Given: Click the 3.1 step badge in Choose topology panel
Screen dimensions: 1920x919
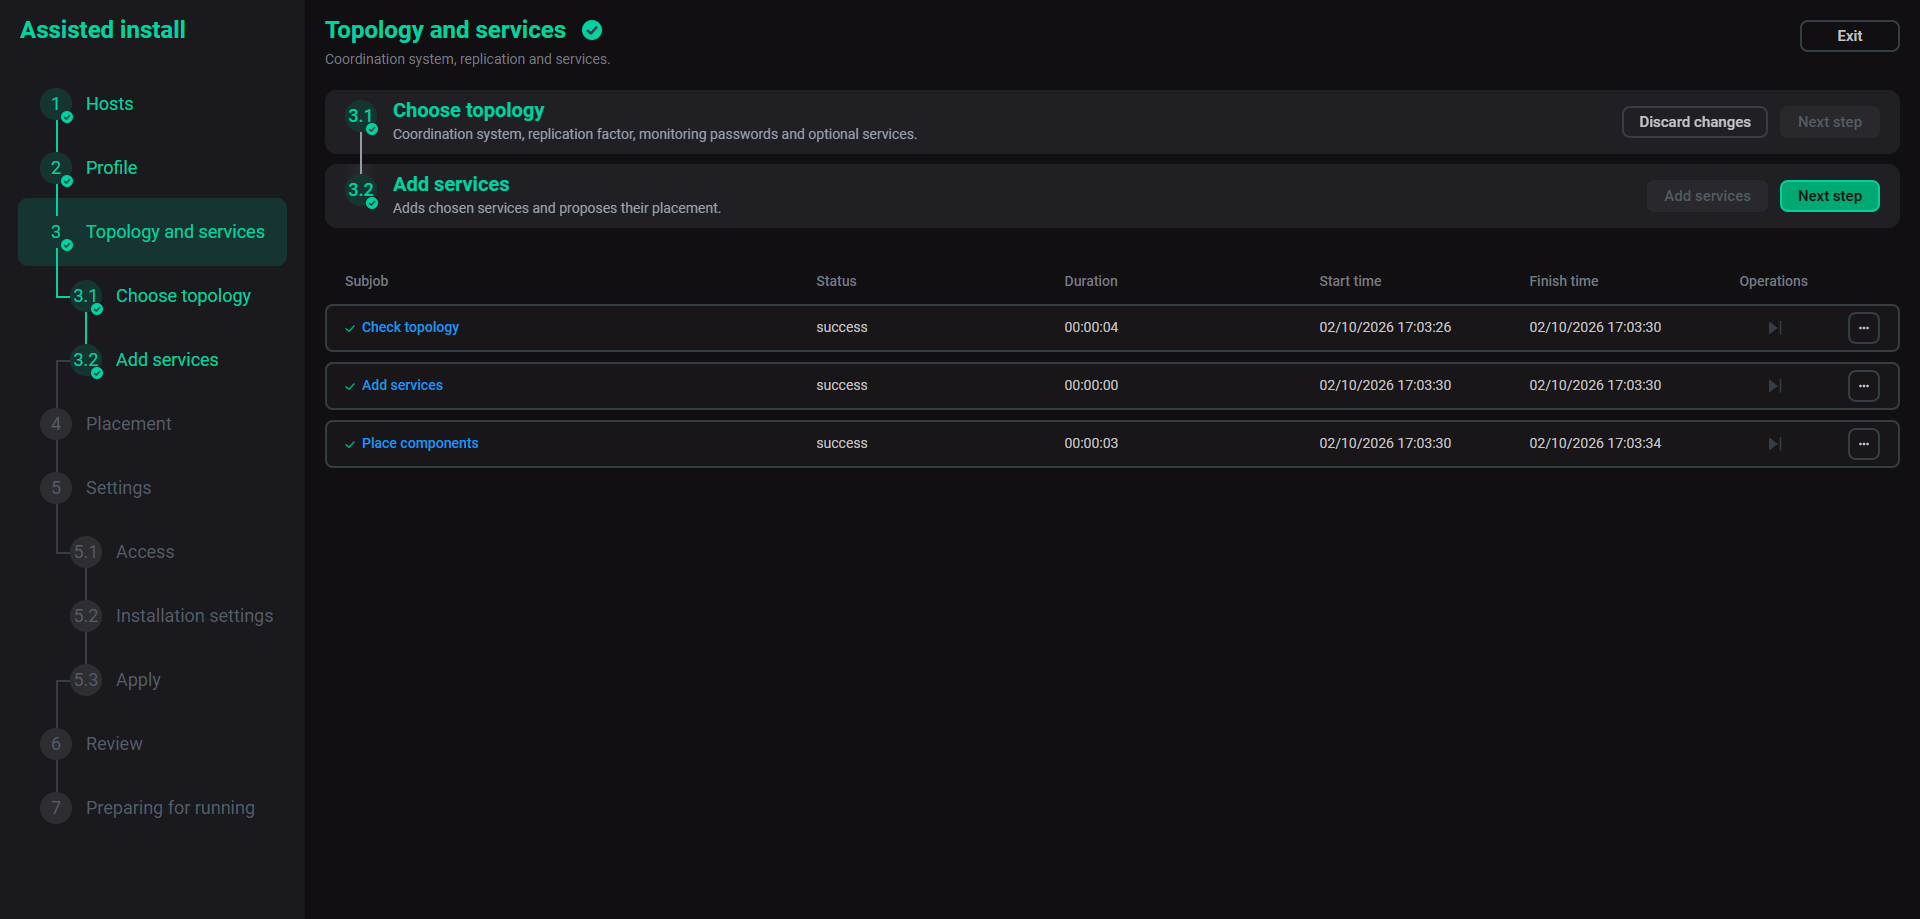Looking at the screenshot, I should (360, 116).
